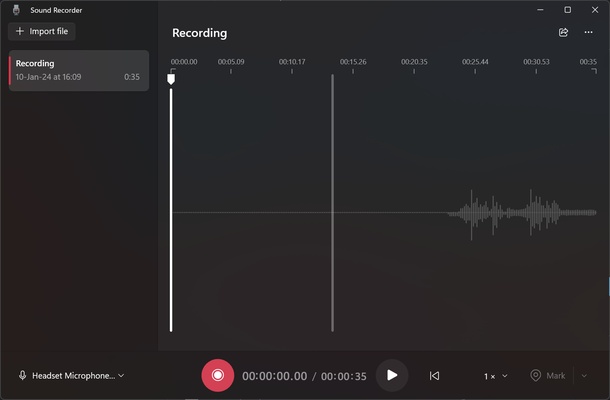Viewport: 610px width, 400px height.
Task: Skip back to the recording start
Action: coord(434,375)
